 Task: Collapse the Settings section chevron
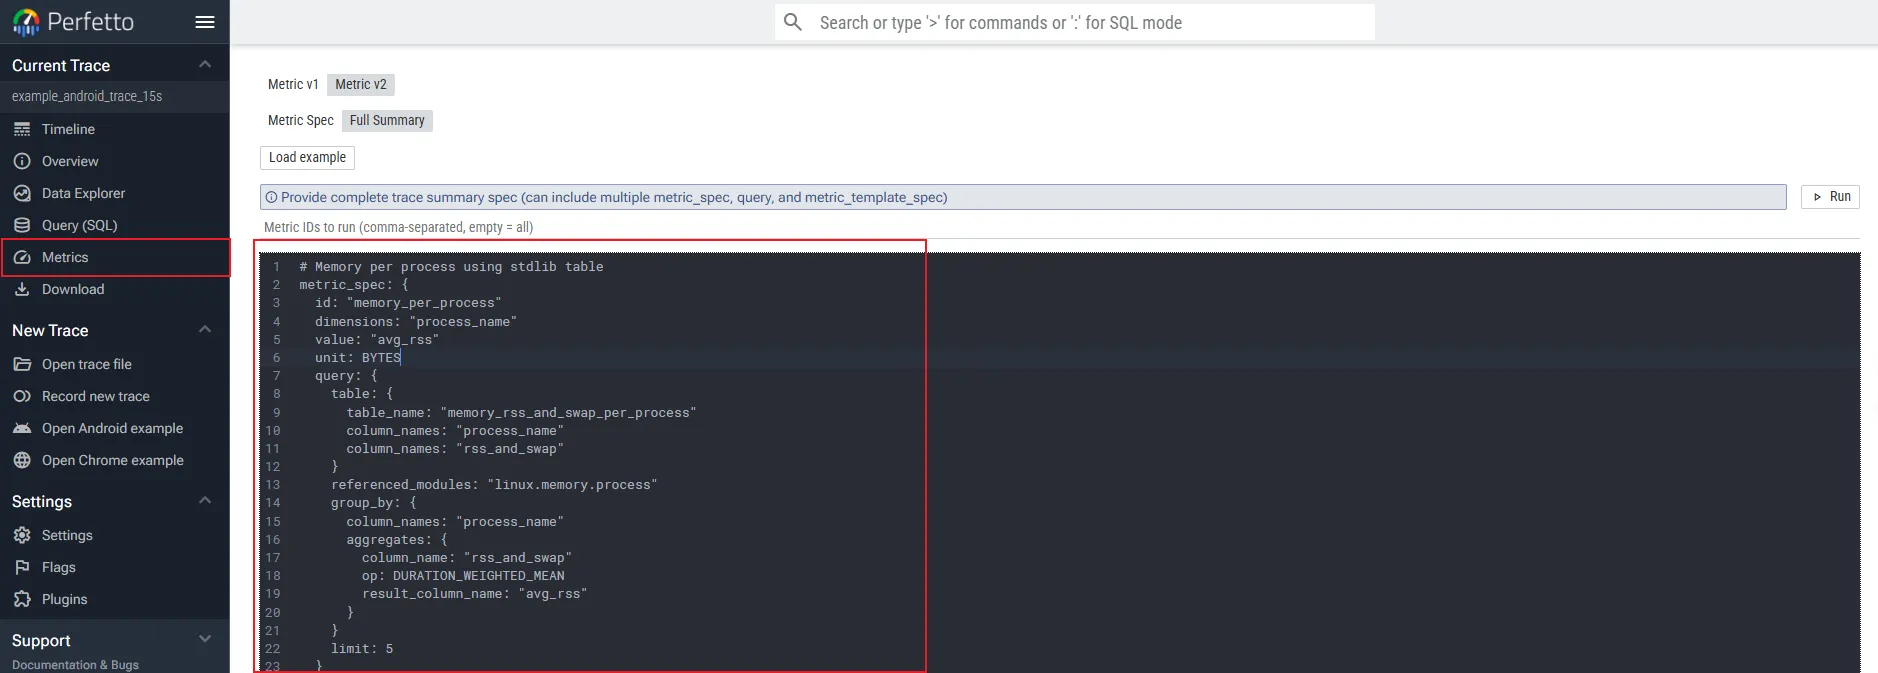pos(205,501)
